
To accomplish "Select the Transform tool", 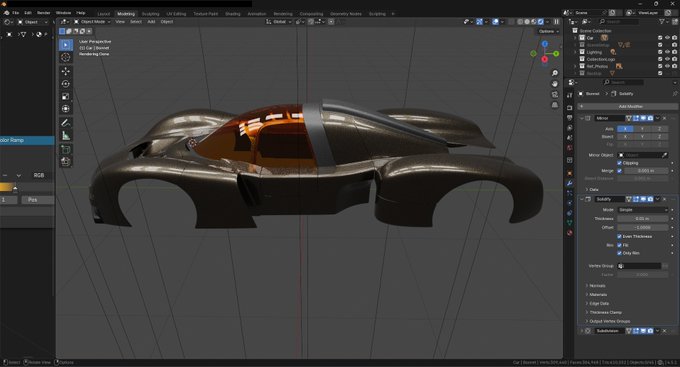I will (x=65, y=109).
